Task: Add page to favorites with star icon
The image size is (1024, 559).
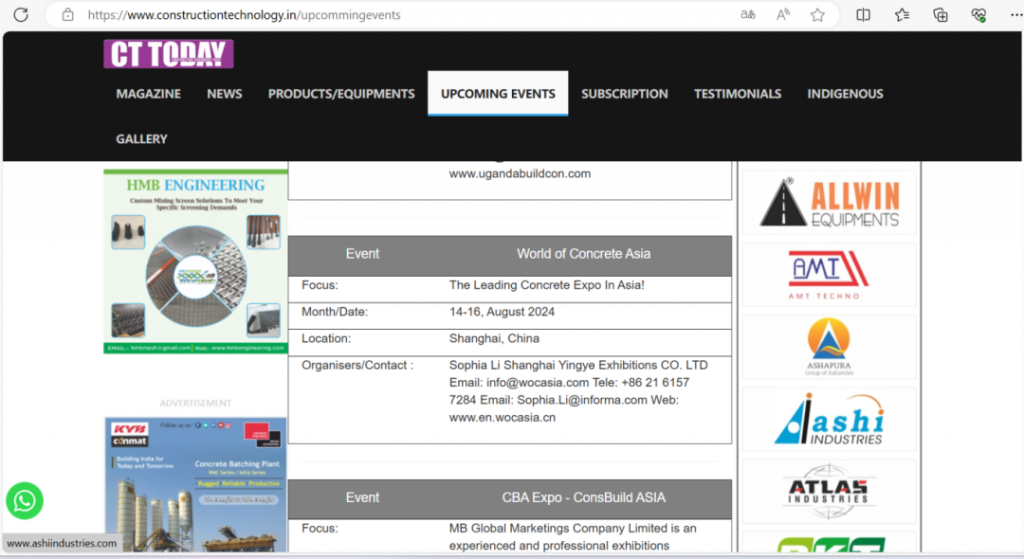Action: click(x=817, y=15)
